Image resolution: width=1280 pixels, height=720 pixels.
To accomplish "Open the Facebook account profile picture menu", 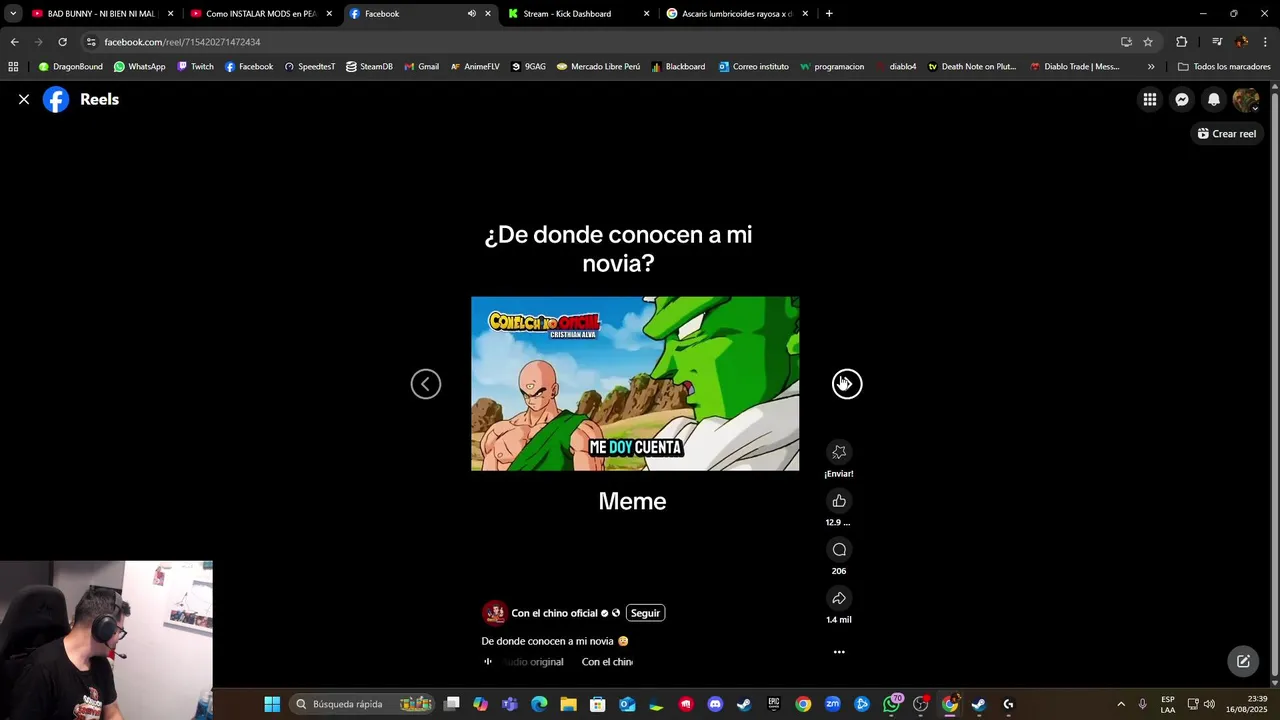I will coord(1246,99).
